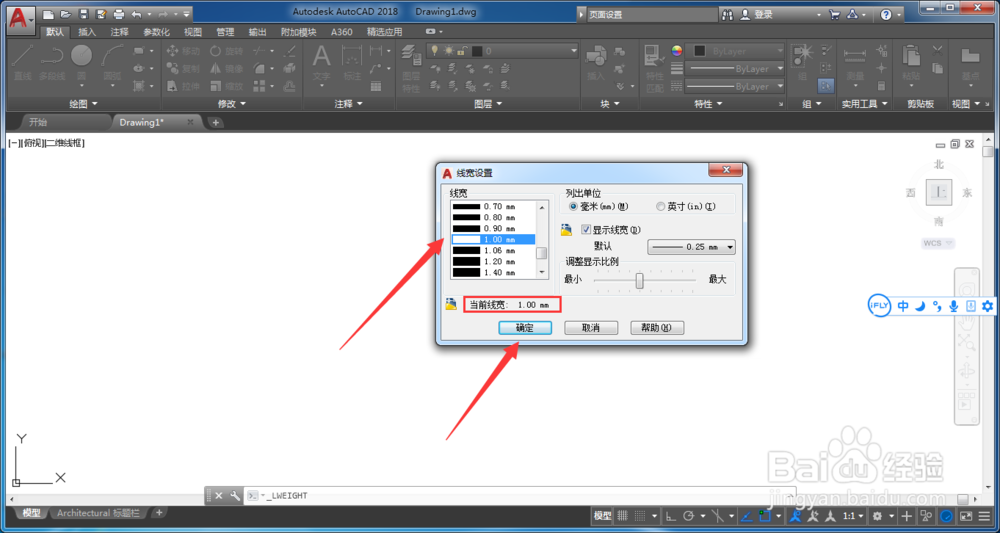The width and height of the screenshot is (1000, 533).
Task: Toggle polar tracking in status bar
Action: point(689,516)
